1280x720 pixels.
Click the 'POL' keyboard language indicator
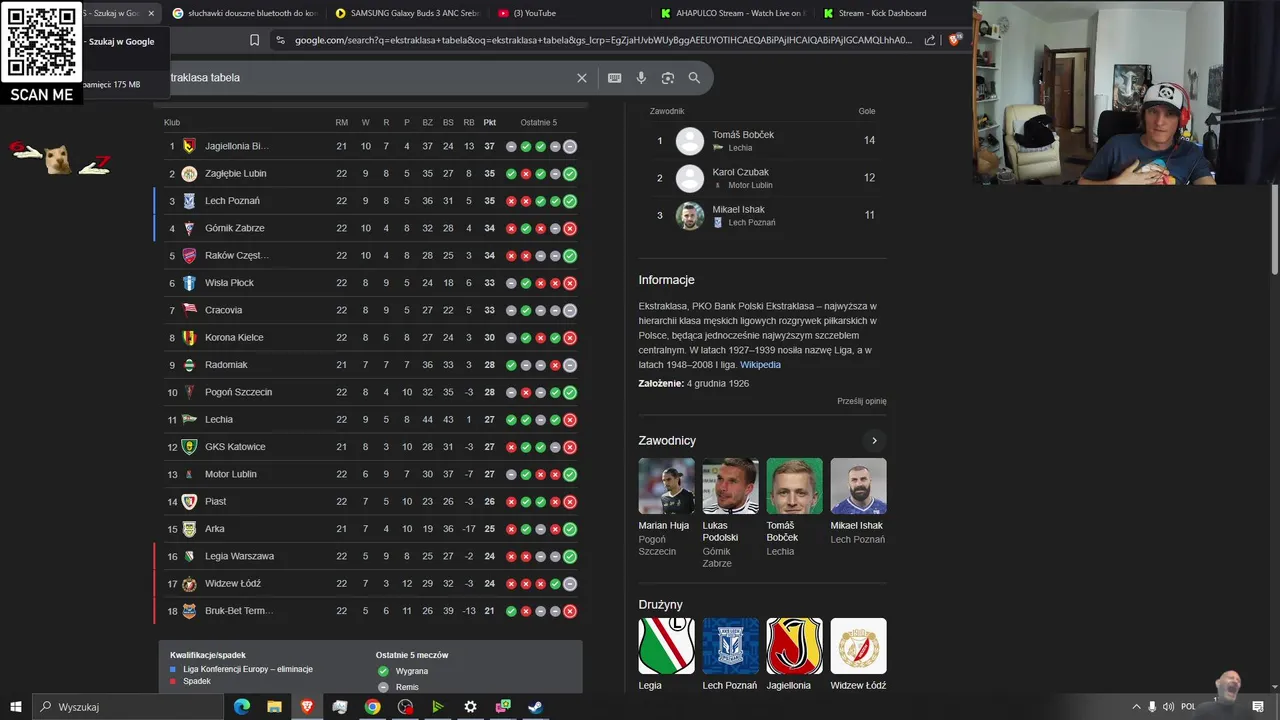click(x=1188, y=707)
